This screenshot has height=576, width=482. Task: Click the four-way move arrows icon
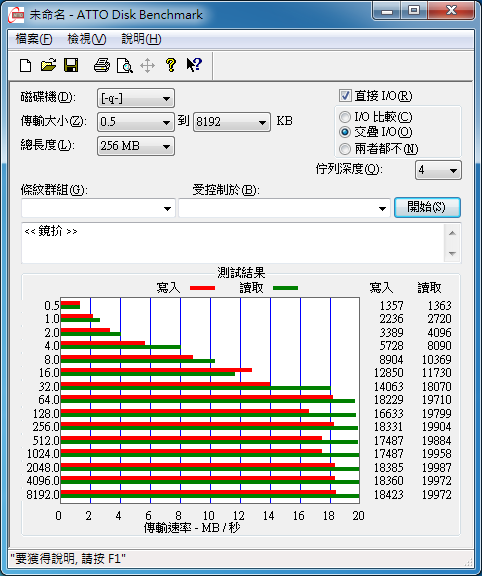tap(147, 66)
